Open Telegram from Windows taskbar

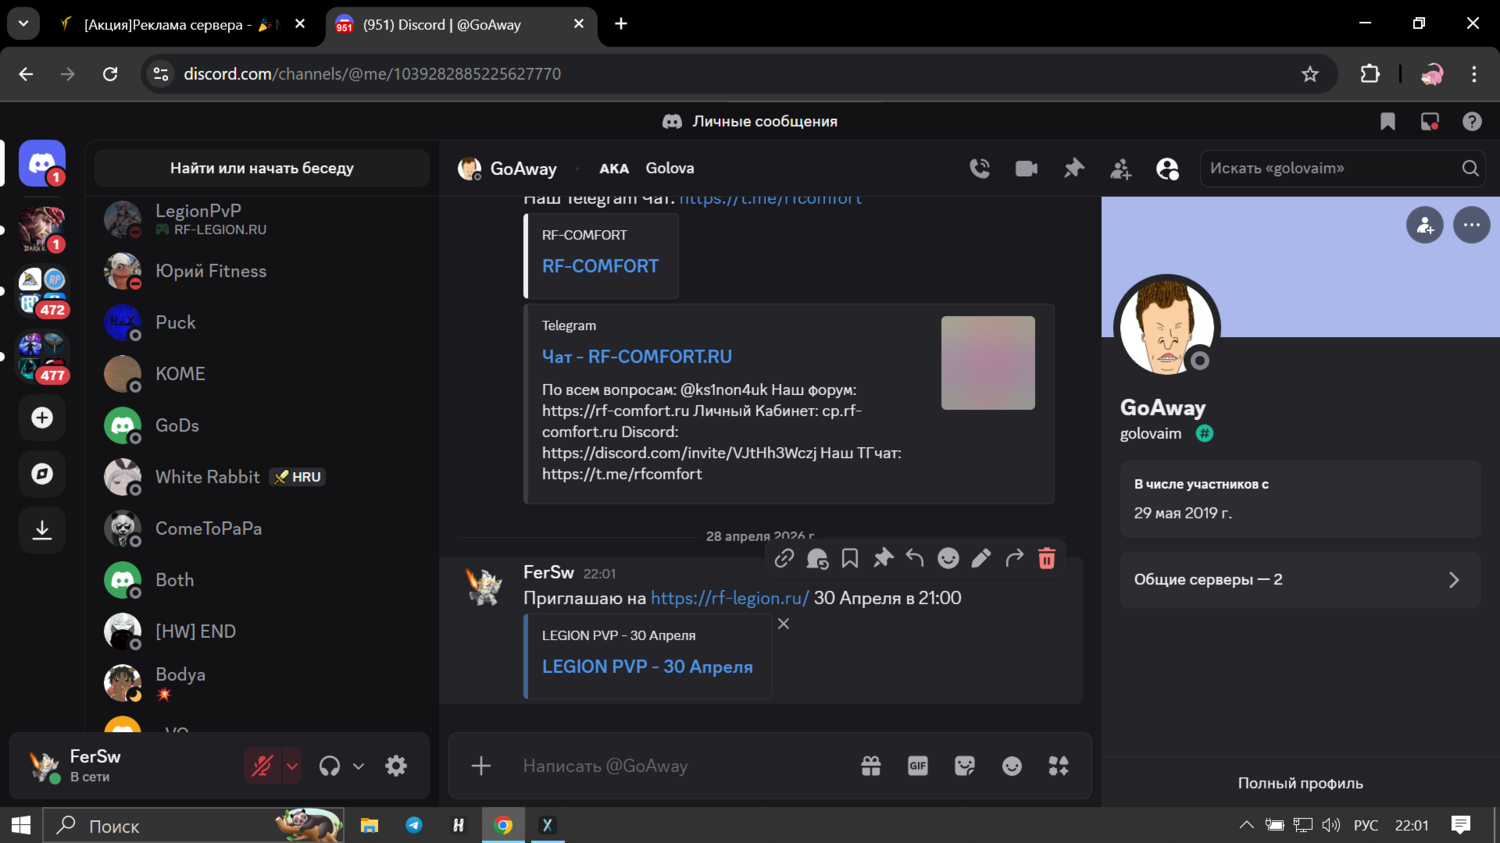pyautogui.click(x=414, y=825)
